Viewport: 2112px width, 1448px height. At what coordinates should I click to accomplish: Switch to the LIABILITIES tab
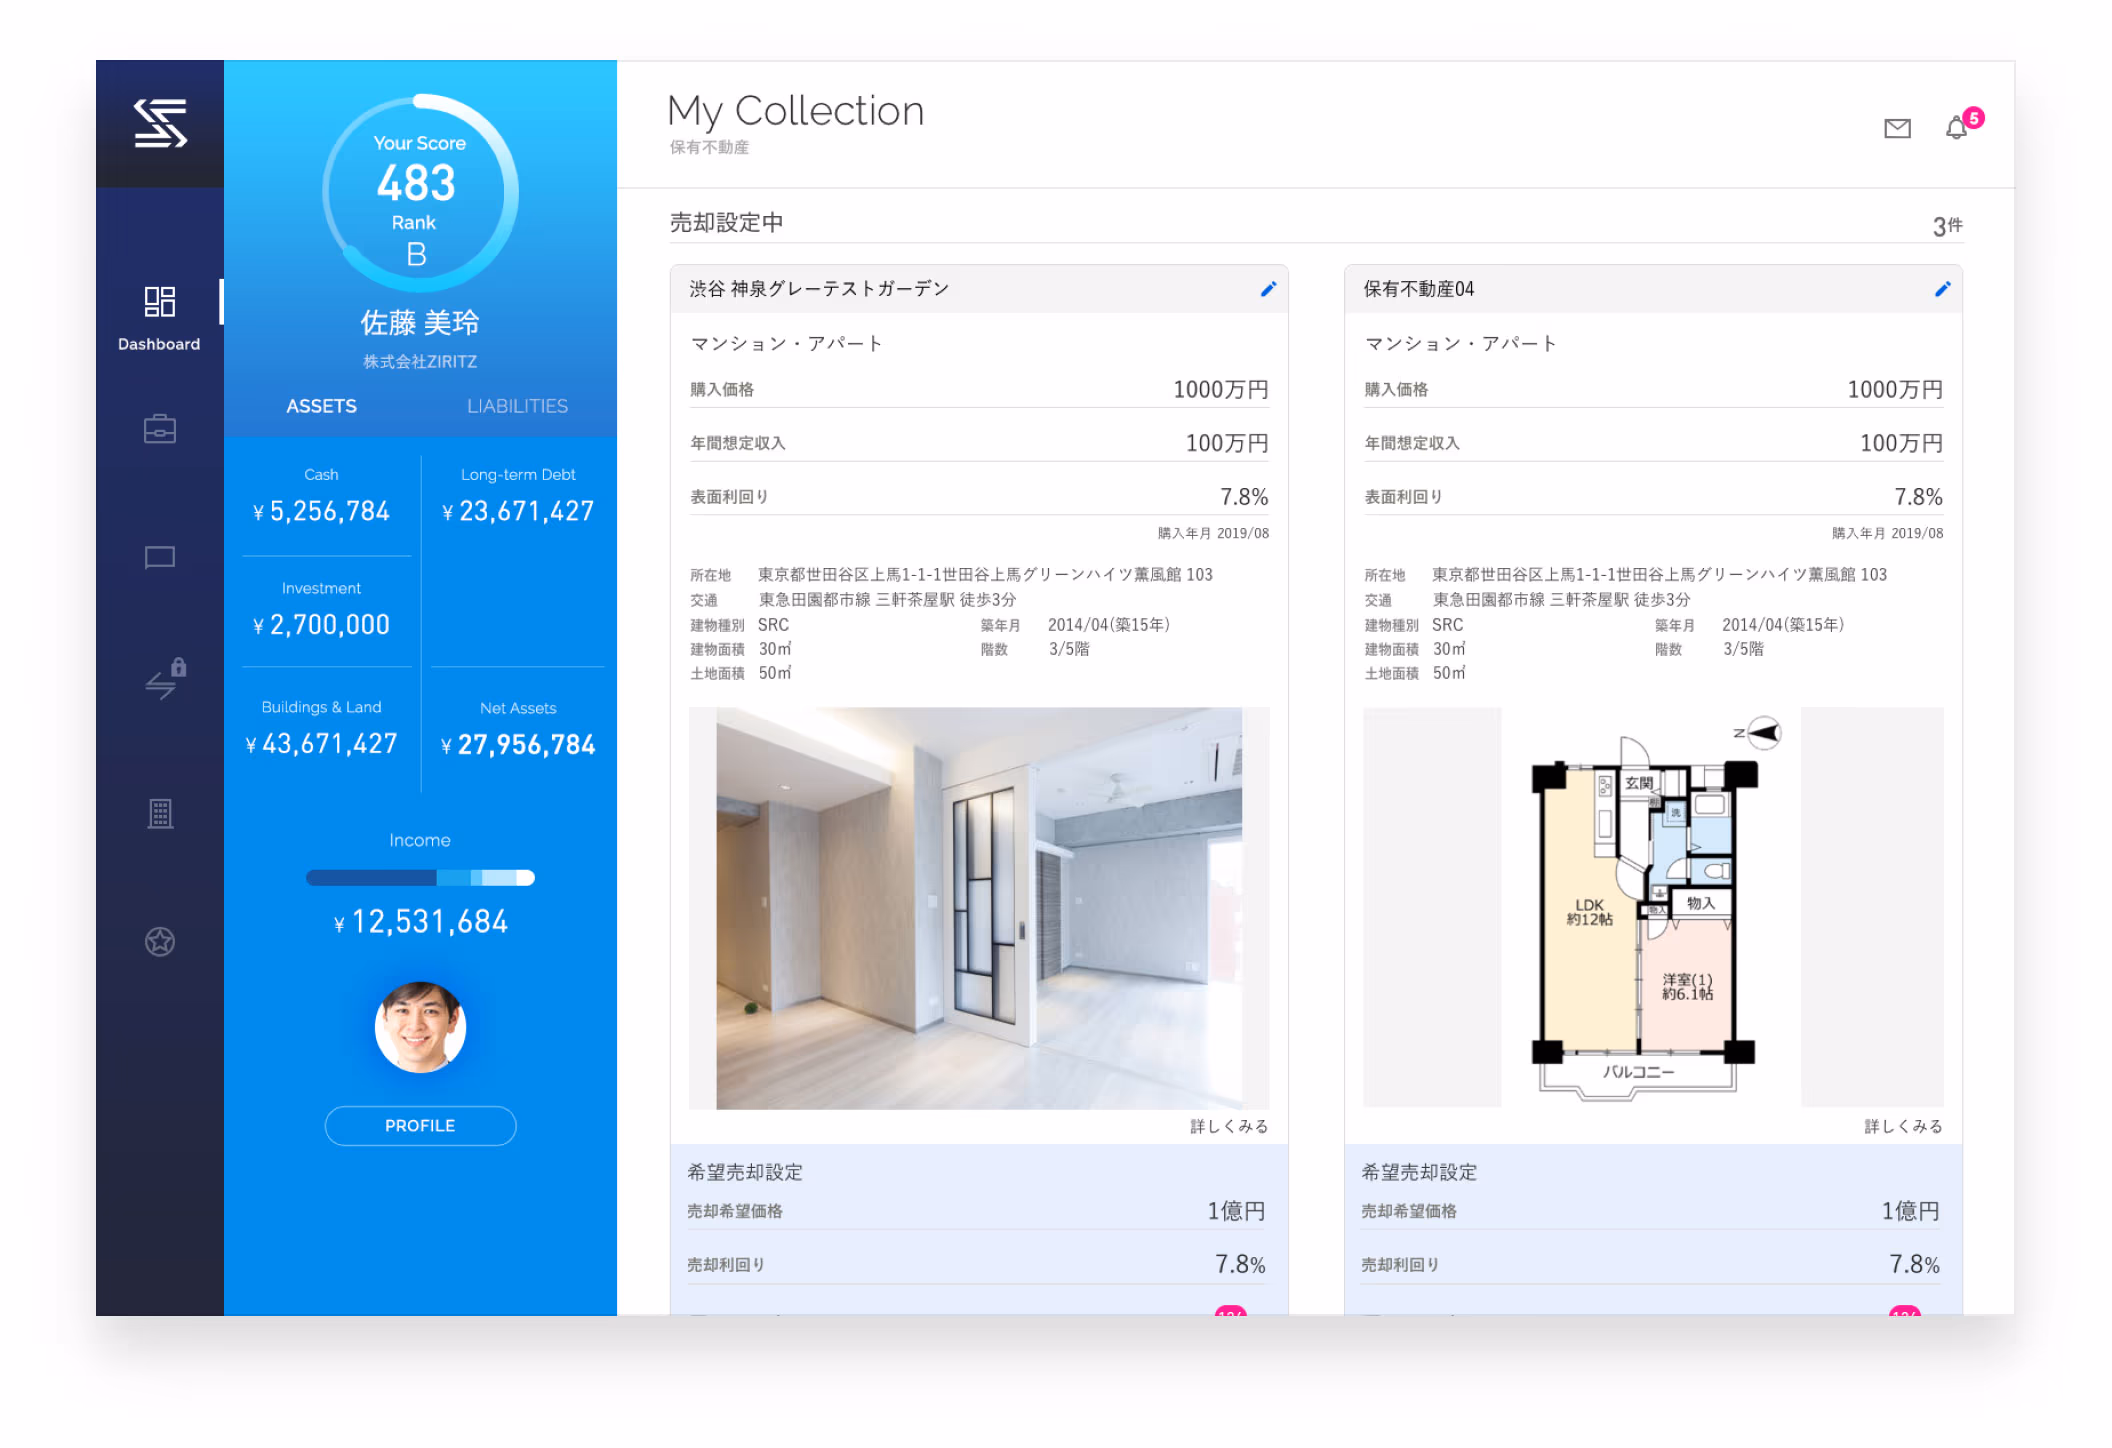517,406
